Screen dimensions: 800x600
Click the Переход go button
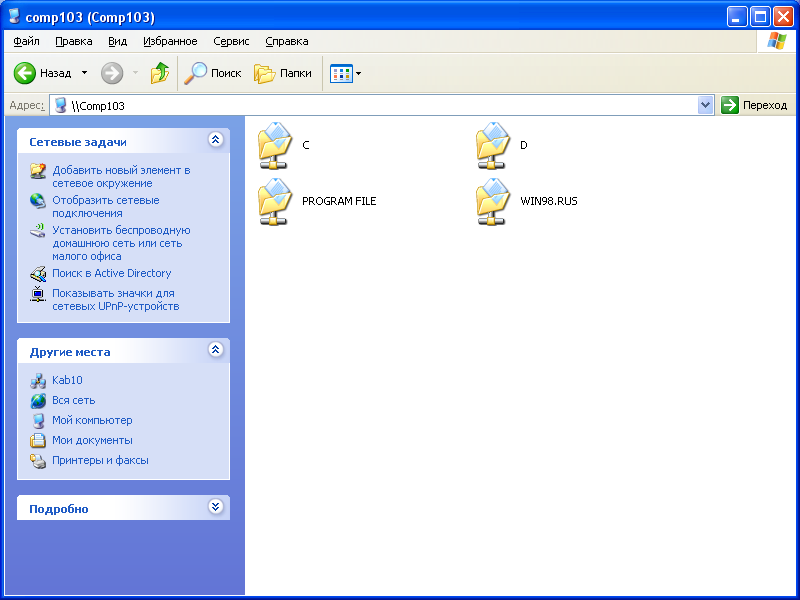click(754, 106)
